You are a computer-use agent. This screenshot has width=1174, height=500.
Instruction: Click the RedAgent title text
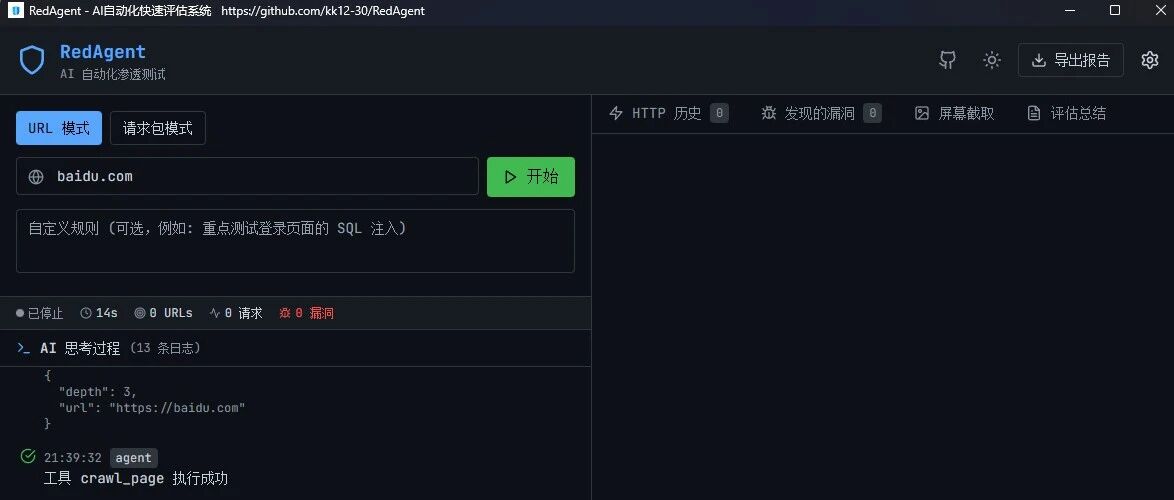(x=103, y=52)
